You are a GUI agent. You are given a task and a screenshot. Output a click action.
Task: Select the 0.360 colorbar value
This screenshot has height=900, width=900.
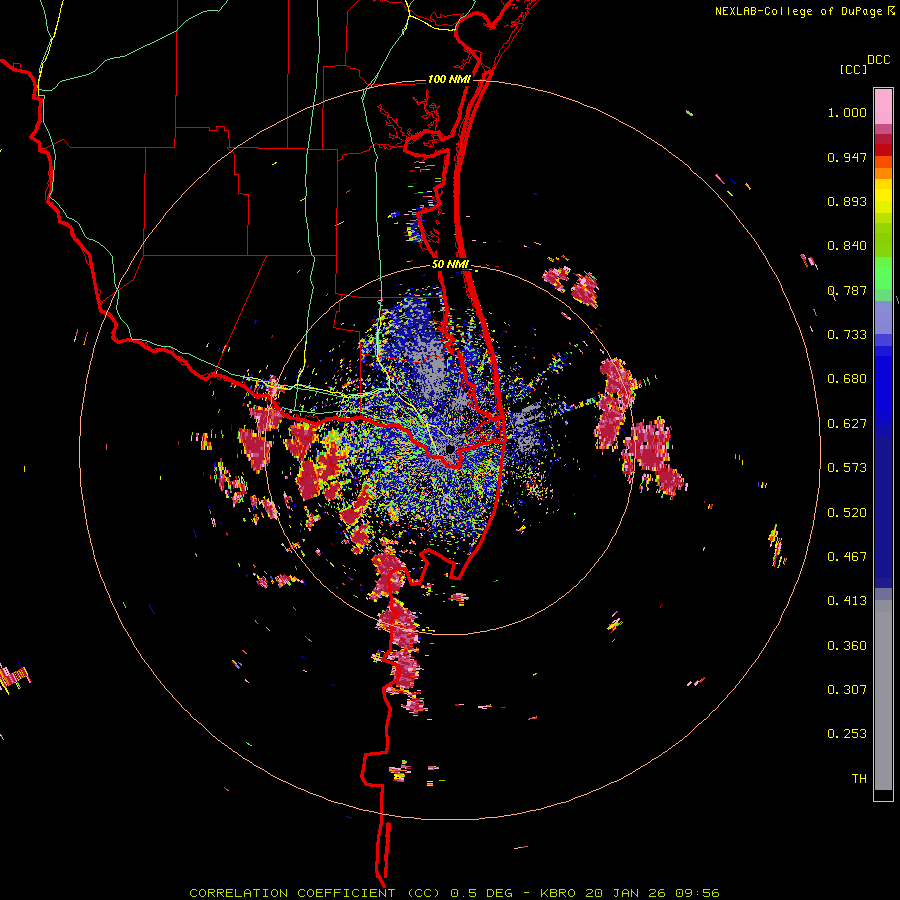847,646
